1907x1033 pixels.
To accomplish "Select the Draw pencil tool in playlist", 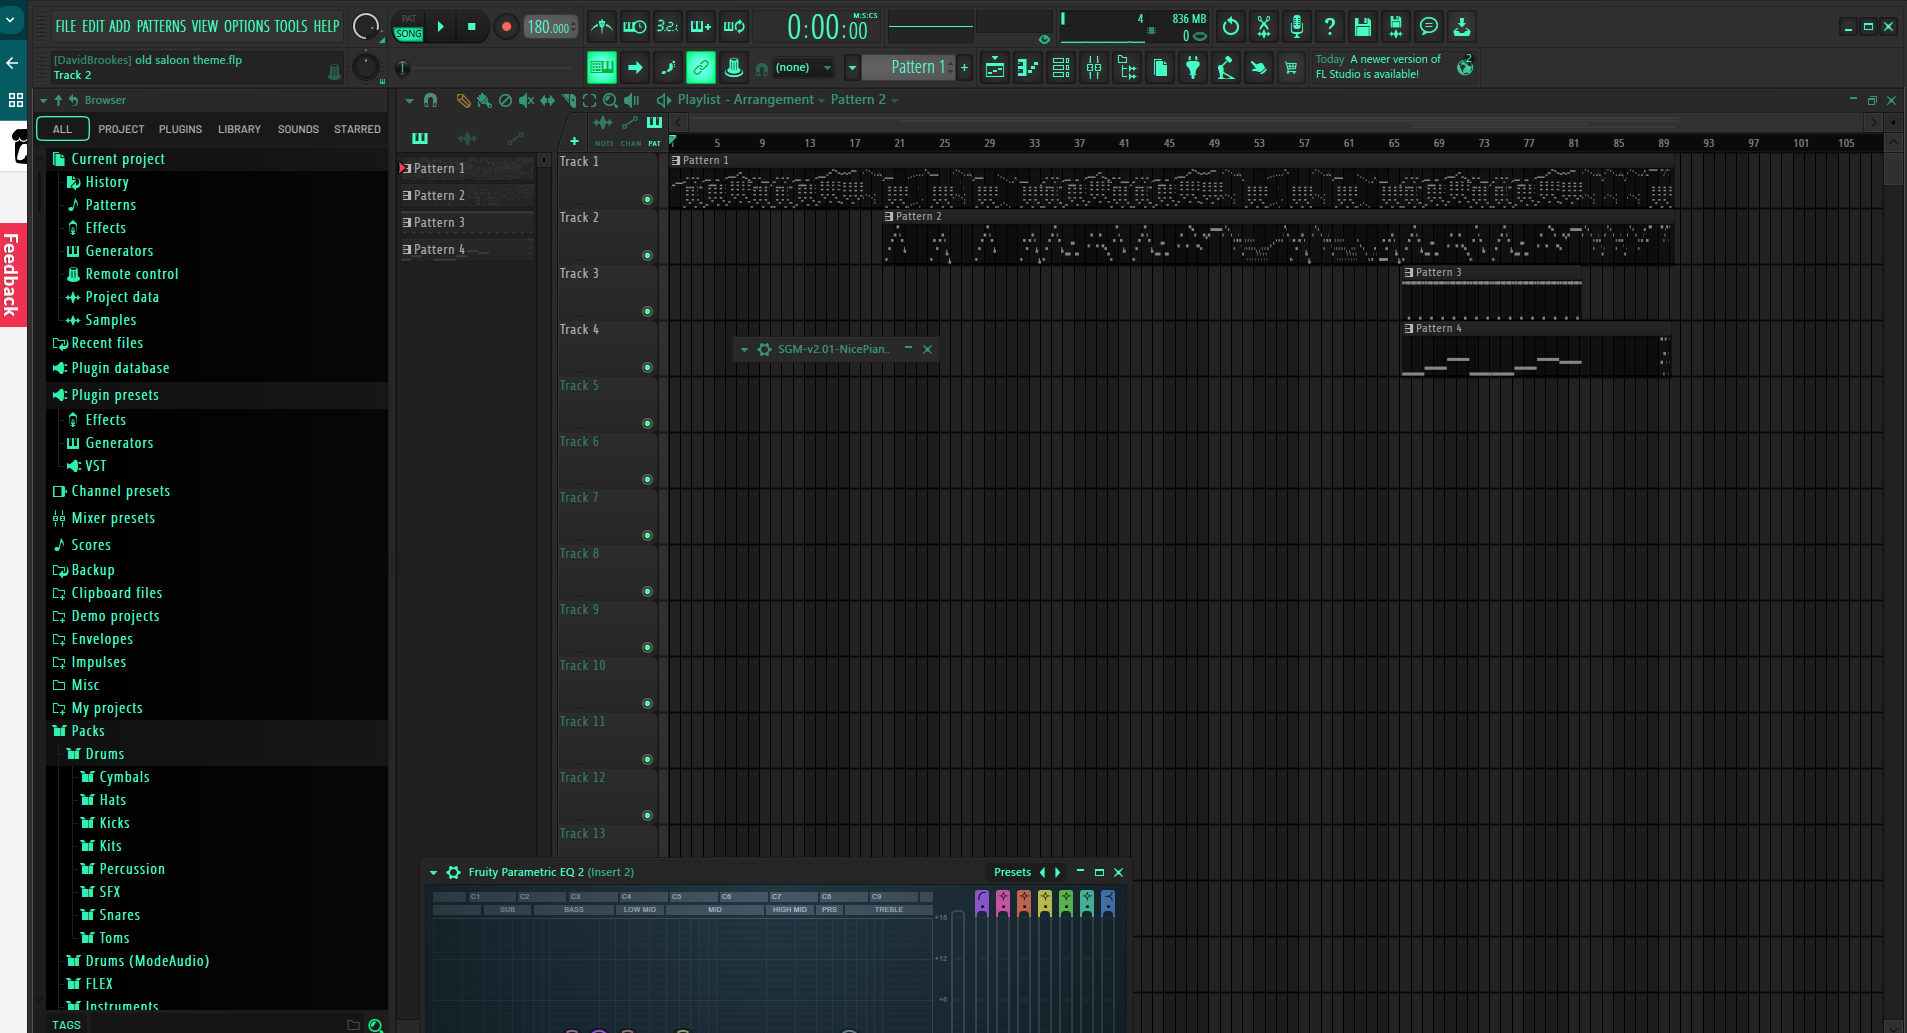I will 463,100.
